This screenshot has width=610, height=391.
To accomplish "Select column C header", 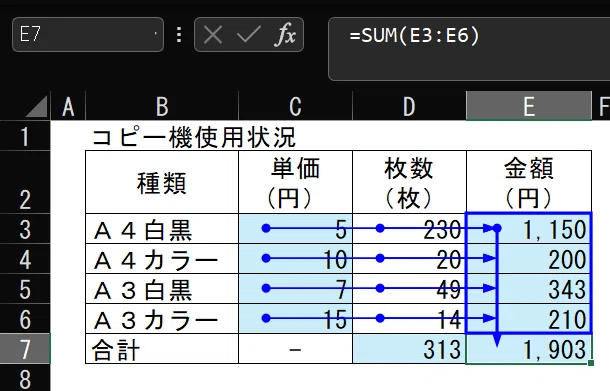I will (x=295, y=106).
